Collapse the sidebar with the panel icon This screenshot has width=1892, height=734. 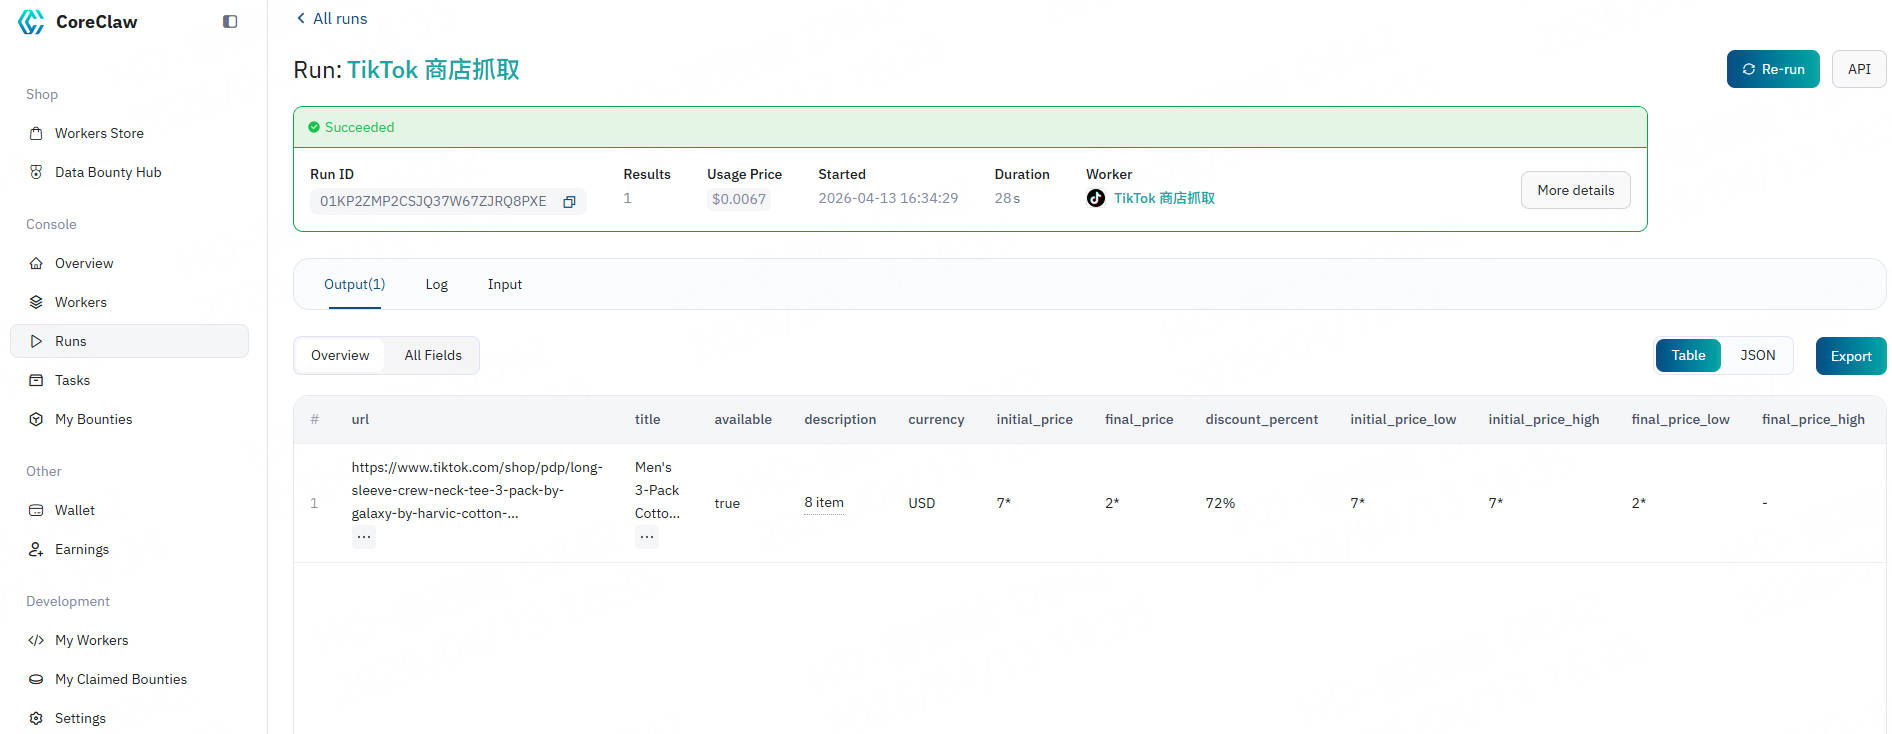230,21
